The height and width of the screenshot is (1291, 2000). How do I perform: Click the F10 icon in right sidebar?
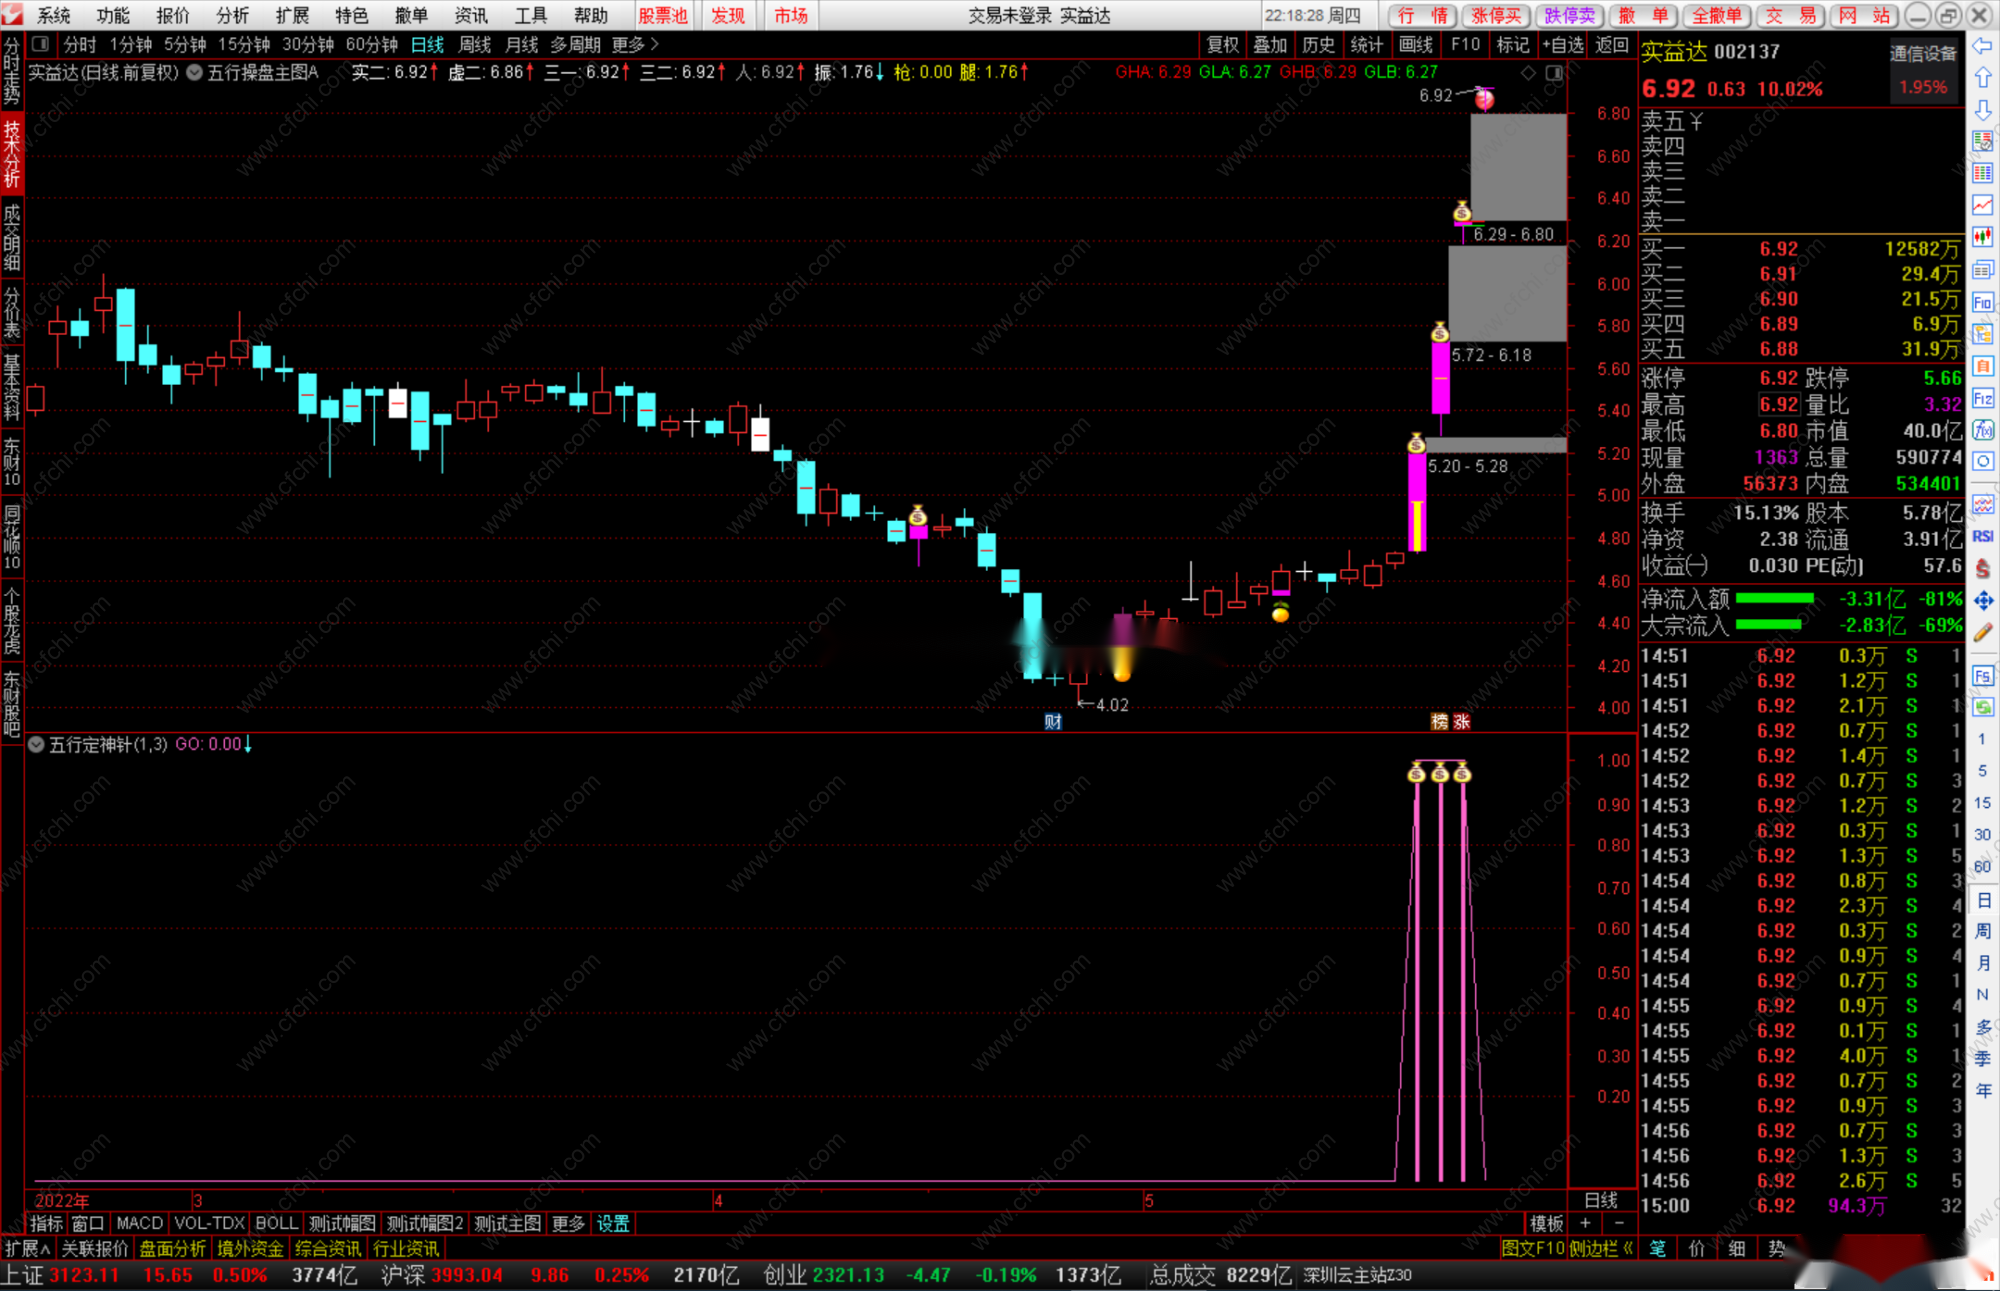1983,302
